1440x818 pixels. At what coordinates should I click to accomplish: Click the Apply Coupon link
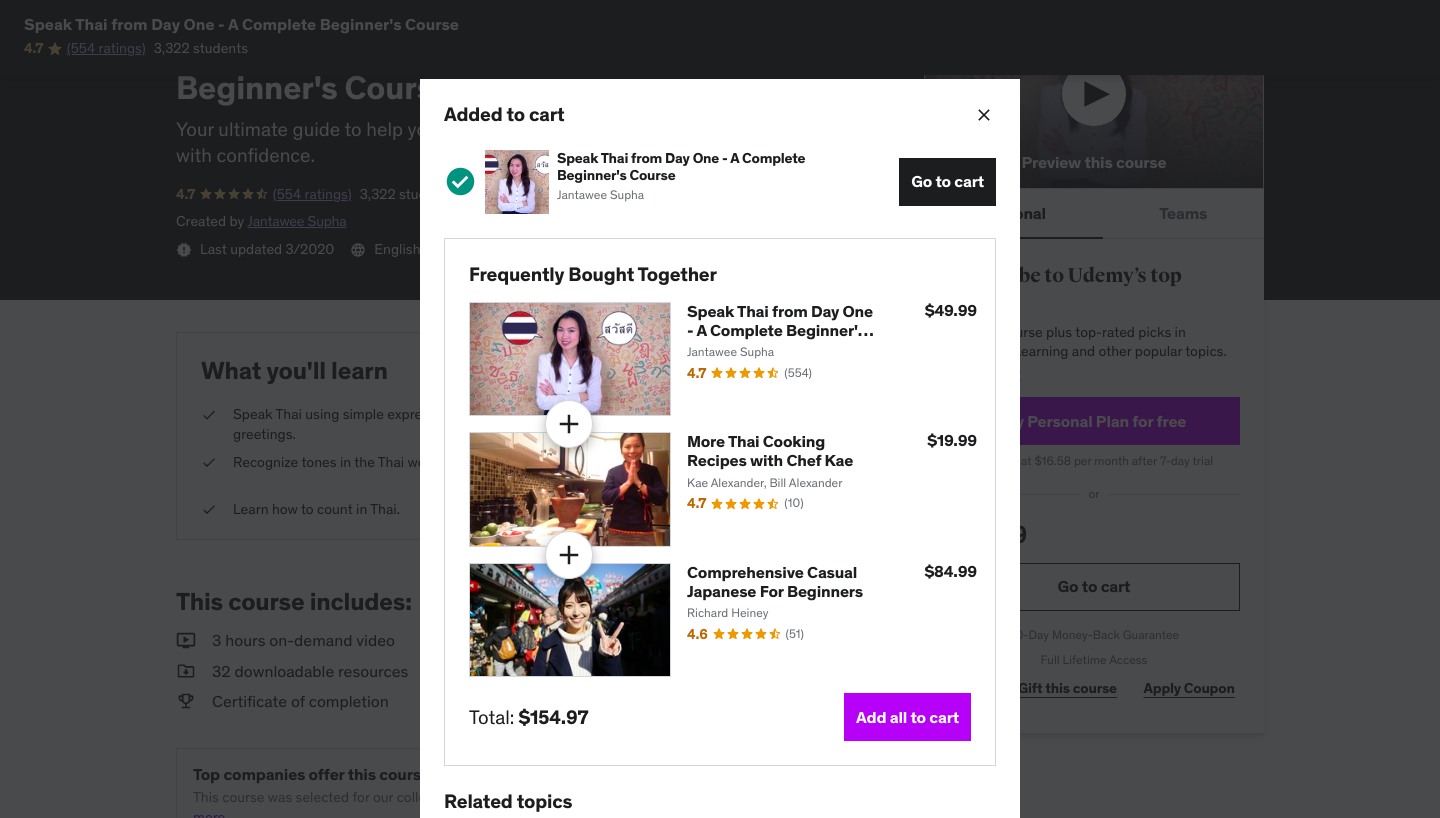point(1188,688)
